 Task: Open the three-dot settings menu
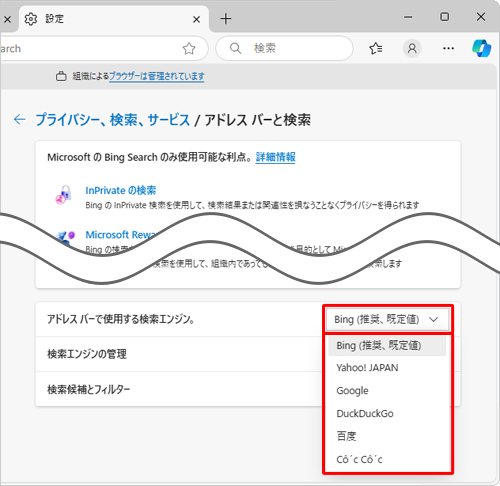448,49
